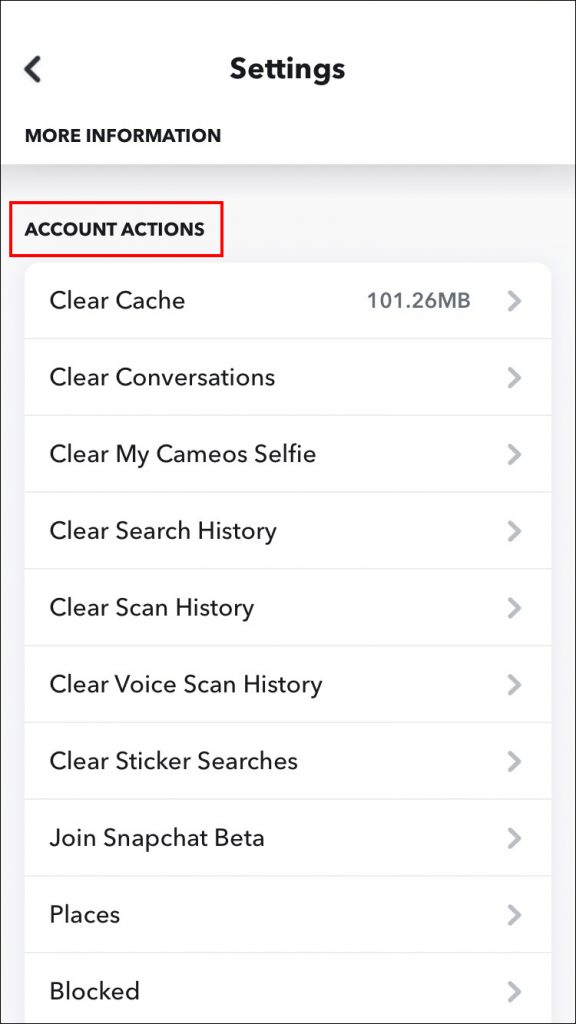Screen dimensions: 576x1024
Task: Open Join Snapchat Beta
Action: (288, 837)
